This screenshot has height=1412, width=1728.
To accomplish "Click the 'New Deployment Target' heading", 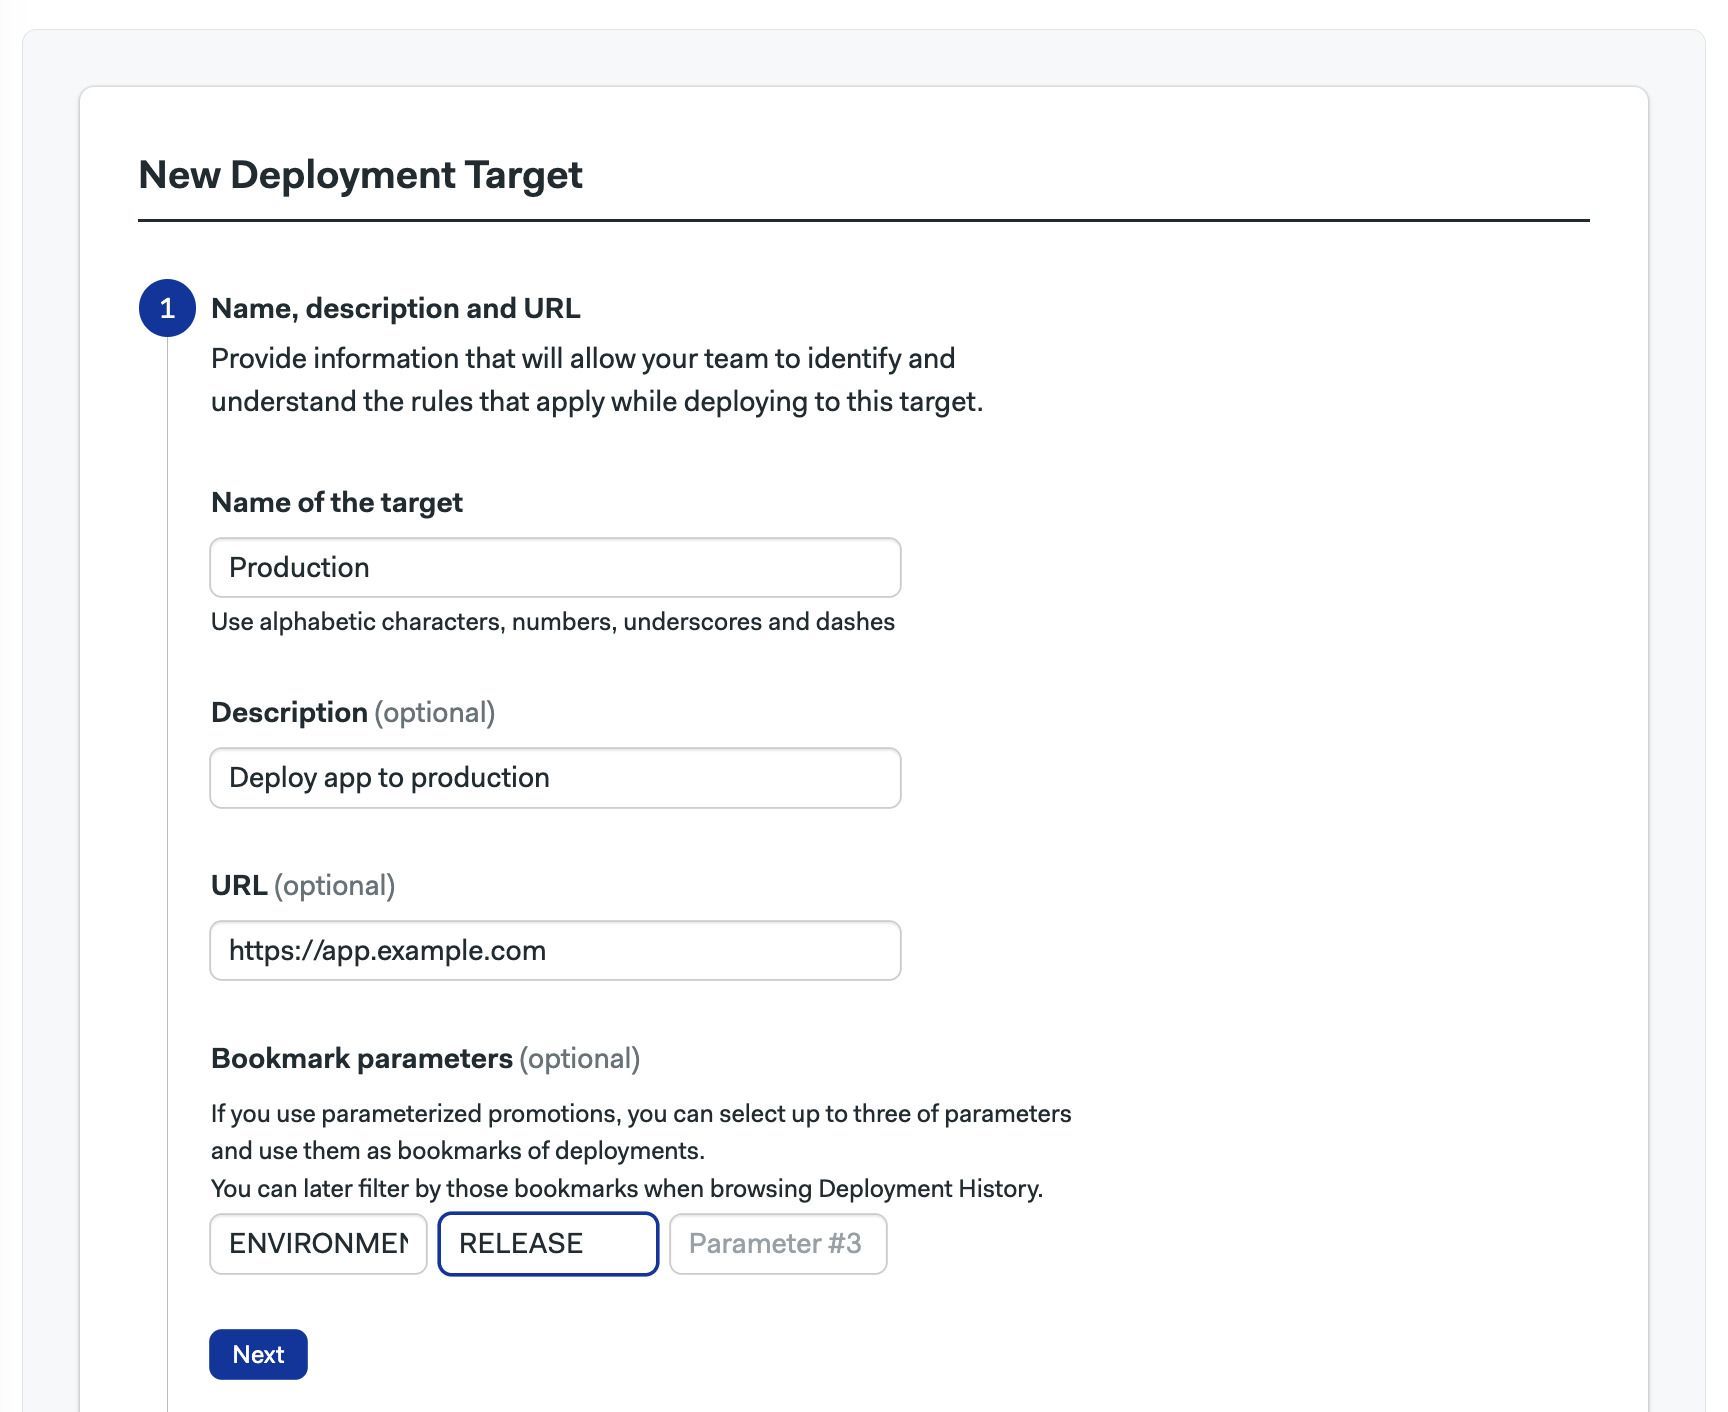I will click(360, 175).
